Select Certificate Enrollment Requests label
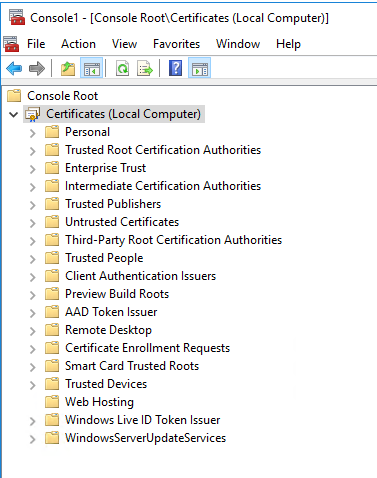Screen dimensions: 377x478 pos(148,348)
